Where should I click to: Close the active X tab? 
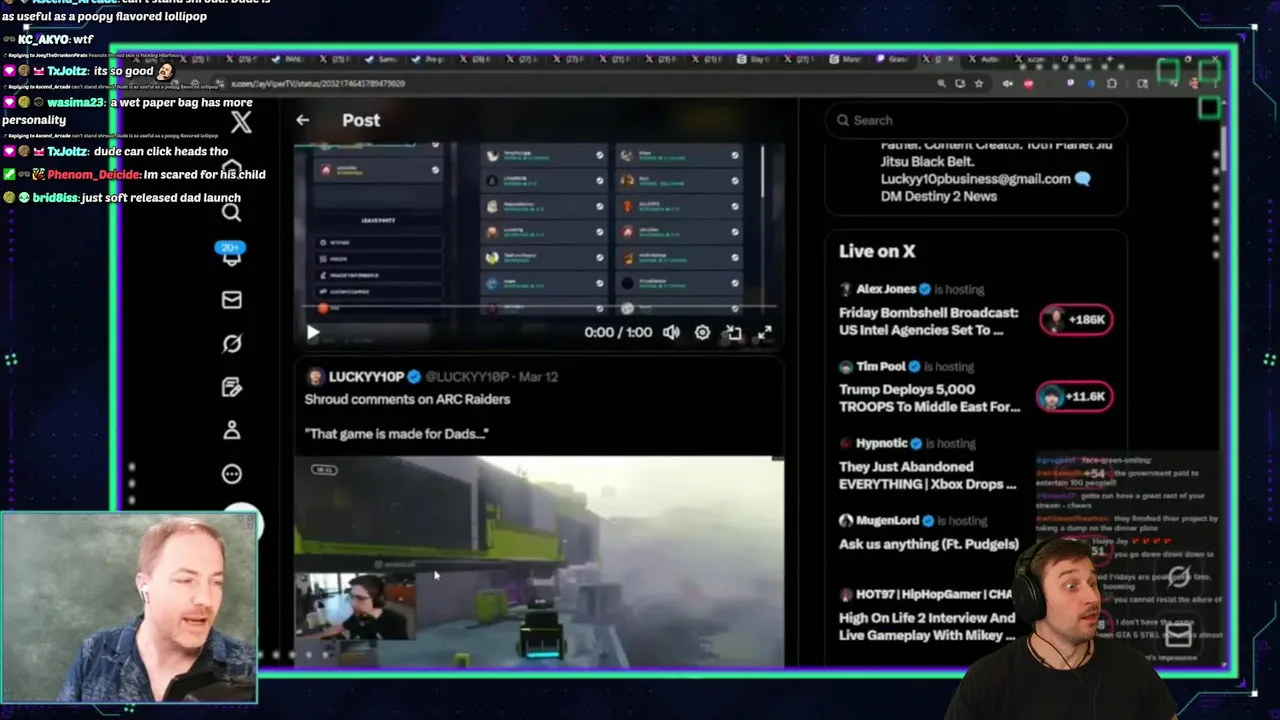click(950, 59)
